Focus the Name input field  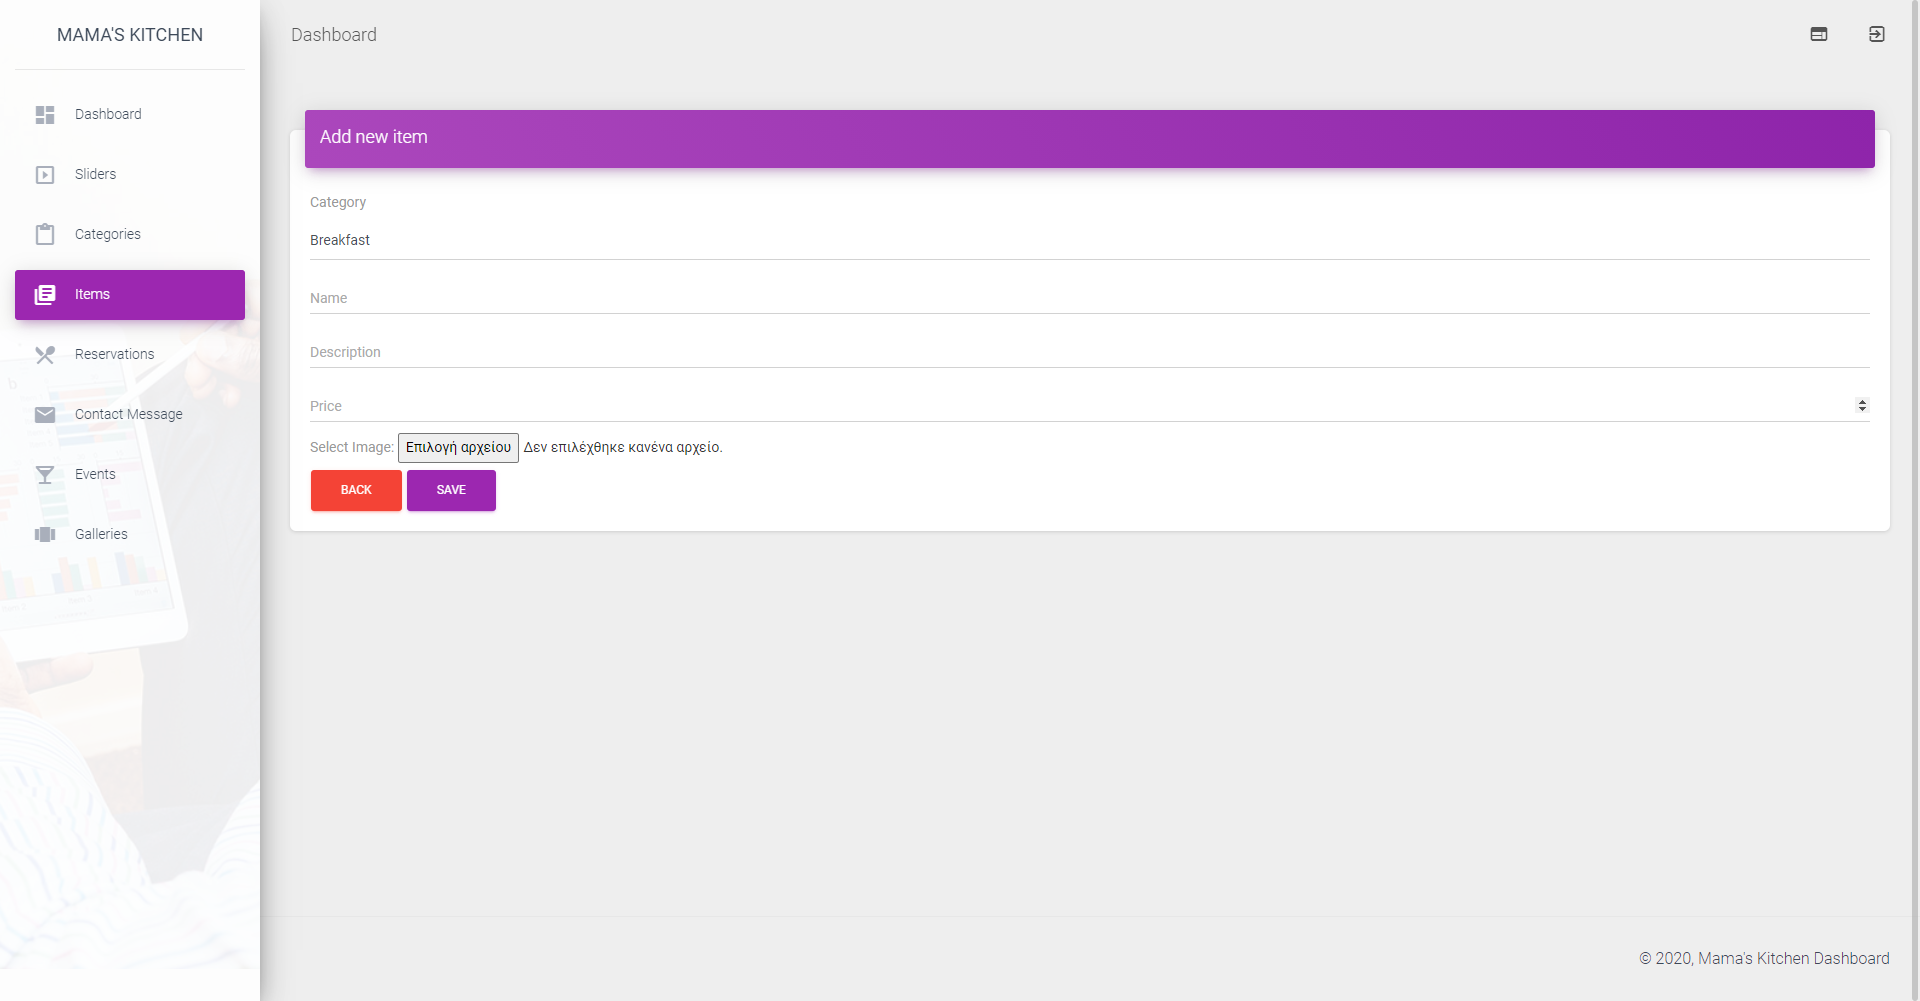point(1090,298)
